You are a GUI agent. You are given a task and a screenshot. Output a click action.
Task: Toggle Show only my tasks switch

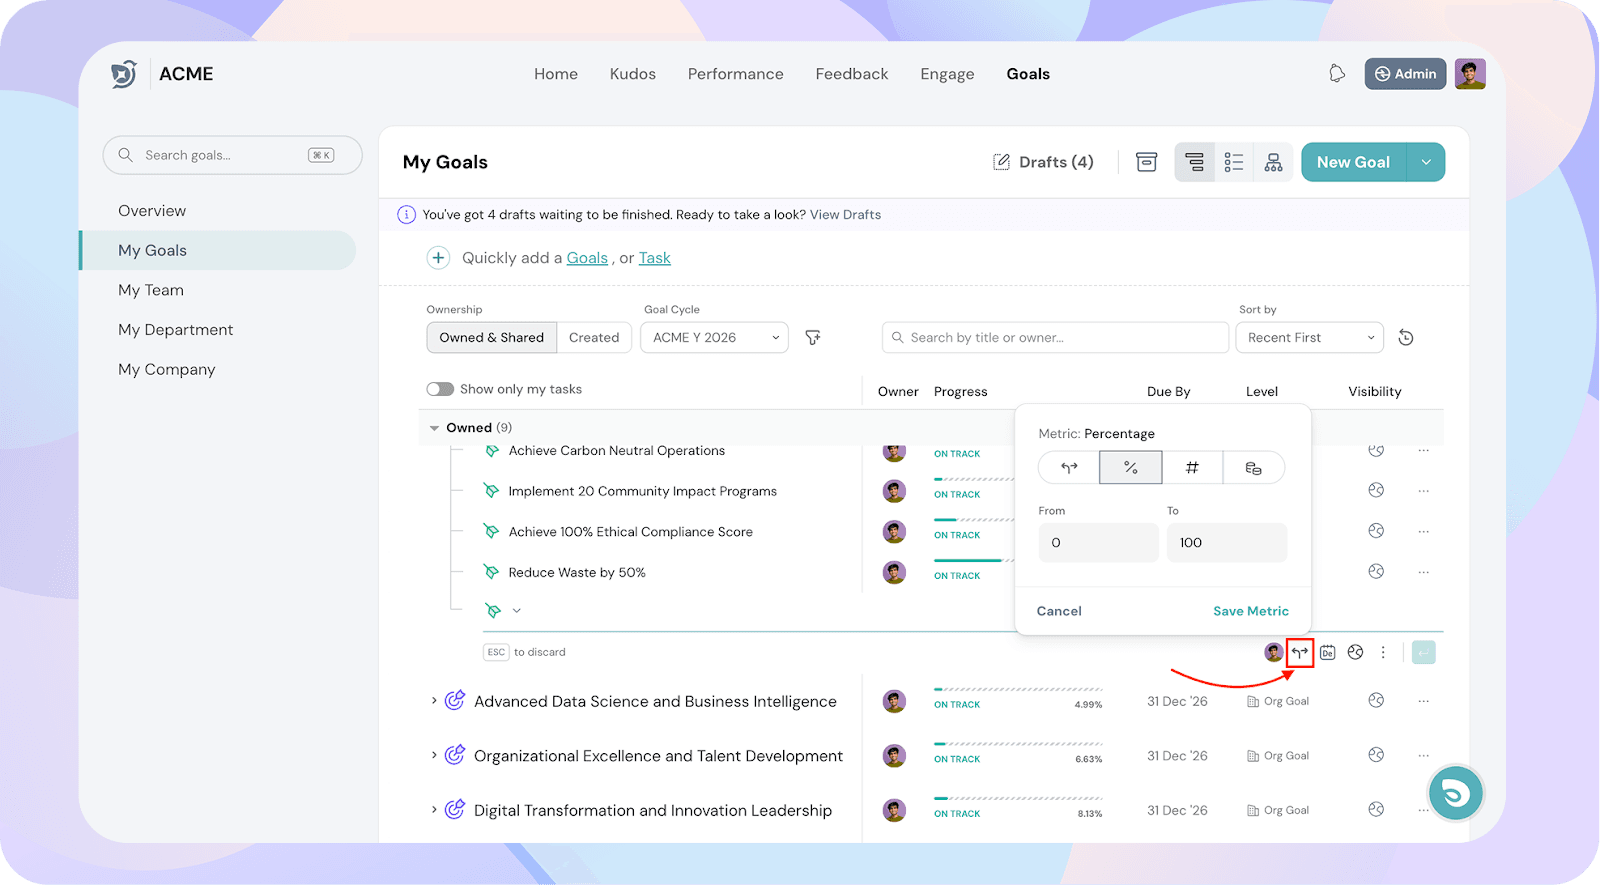440,389
